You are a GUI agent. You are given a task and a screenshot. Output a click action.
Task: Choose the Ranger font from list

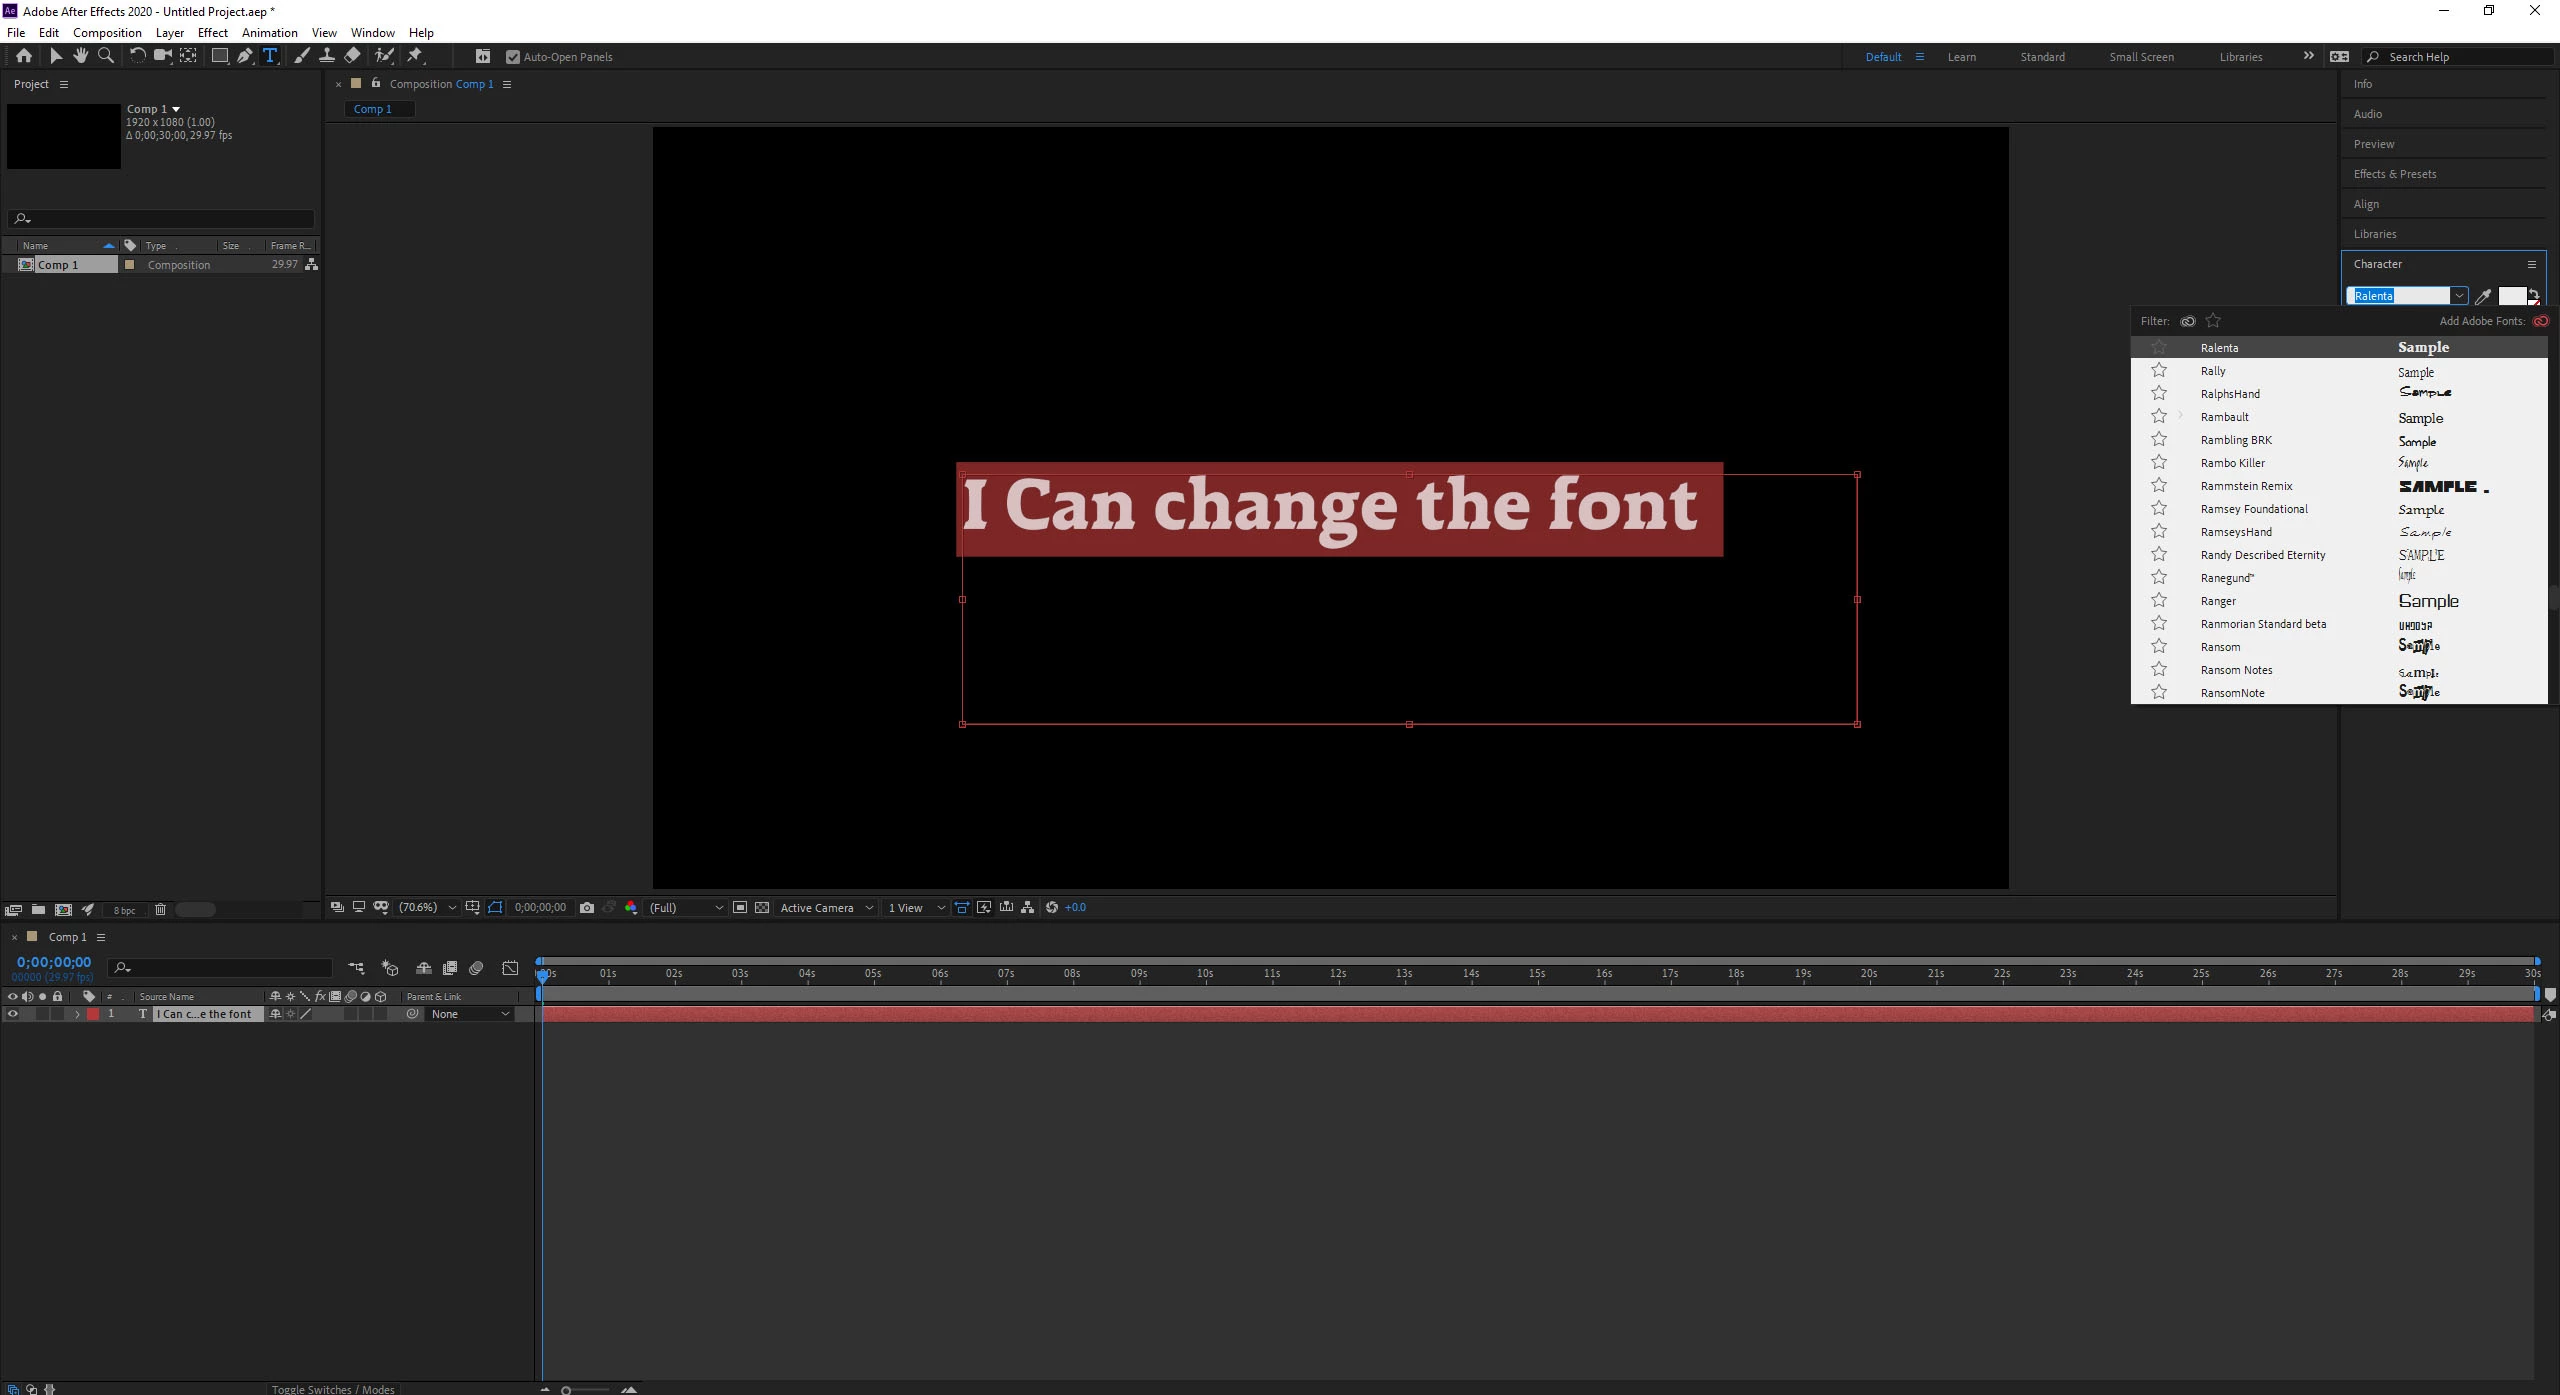(2218, 601)
